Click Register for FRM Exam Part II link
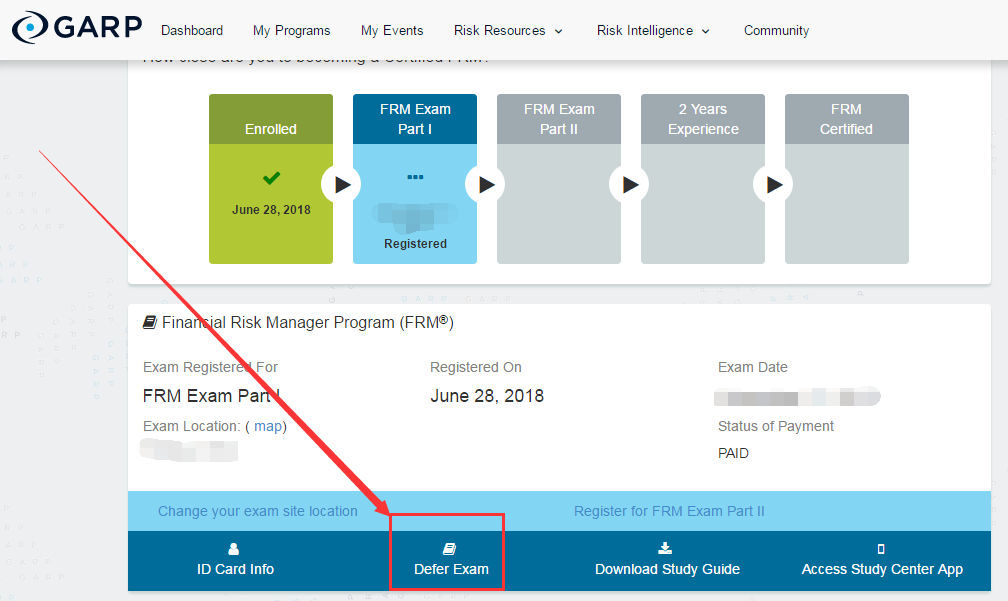The width and height of the screenshot is (1008, 601). pyautogui.click(x=669, y=511)
